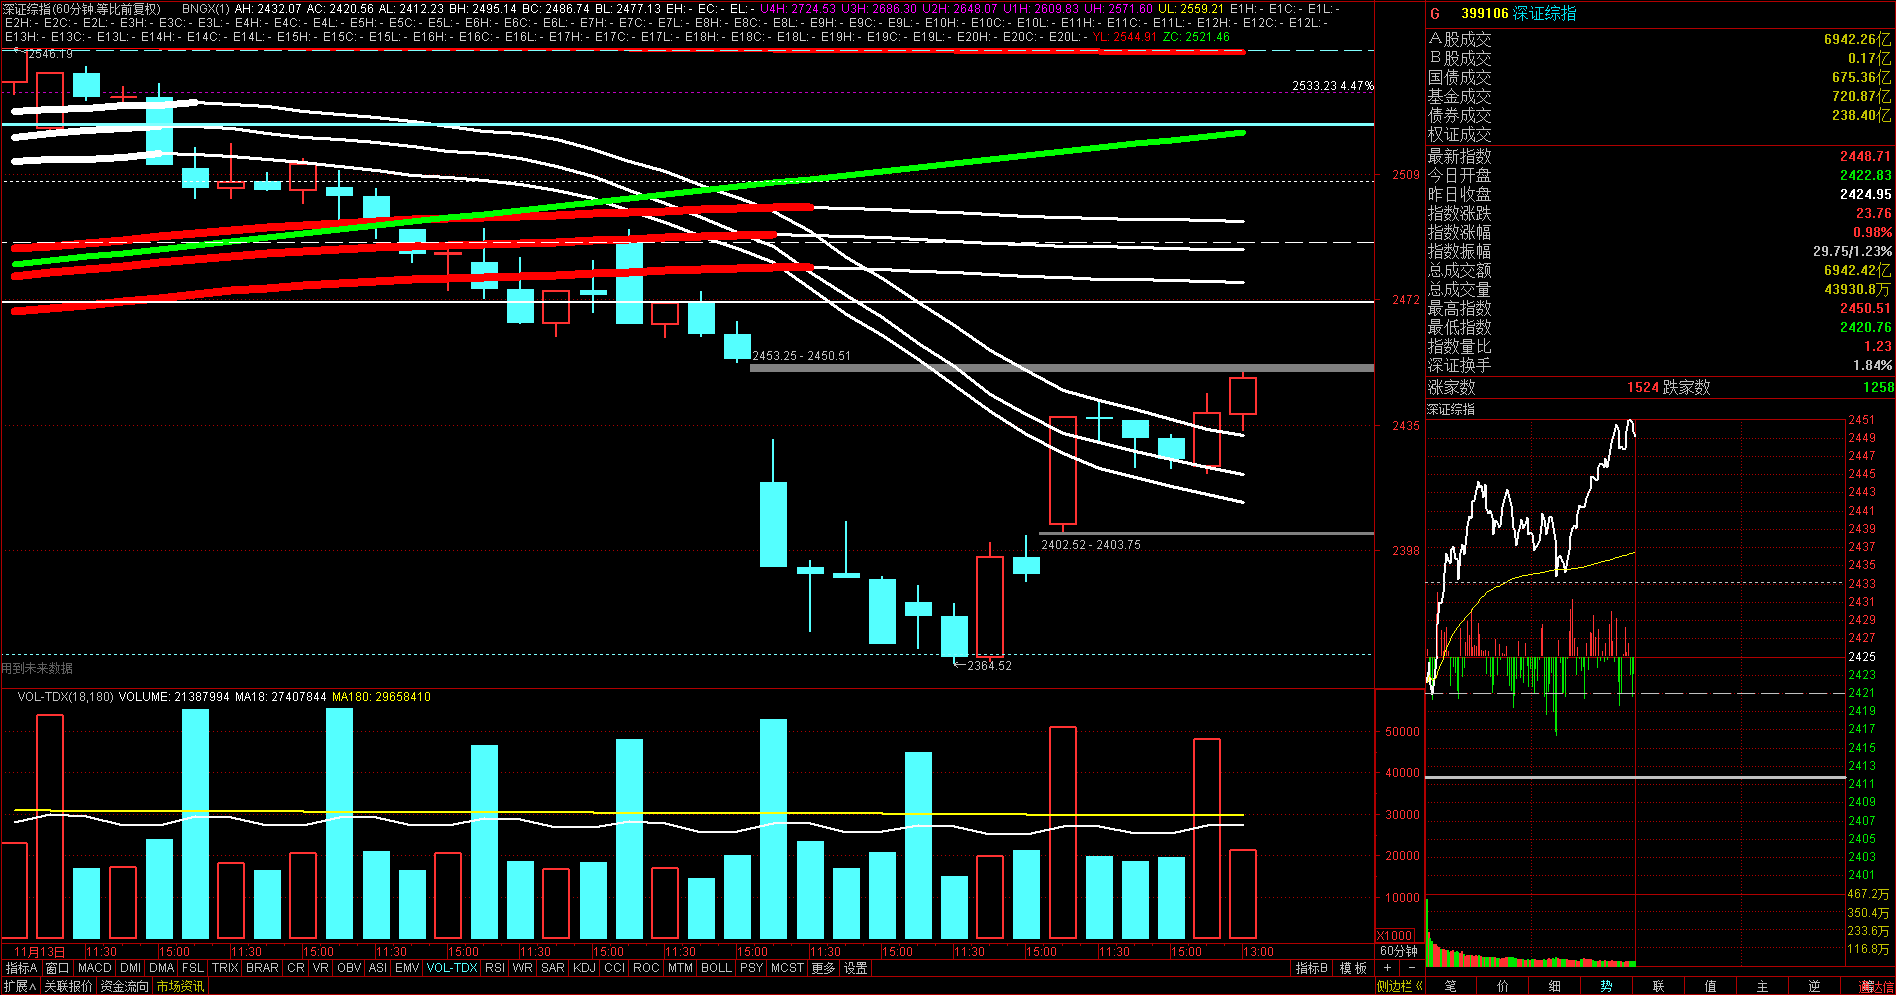The image size is (1896, 995).
Task: Switch to the PSY indicator
Action: (x=752, y=968)
